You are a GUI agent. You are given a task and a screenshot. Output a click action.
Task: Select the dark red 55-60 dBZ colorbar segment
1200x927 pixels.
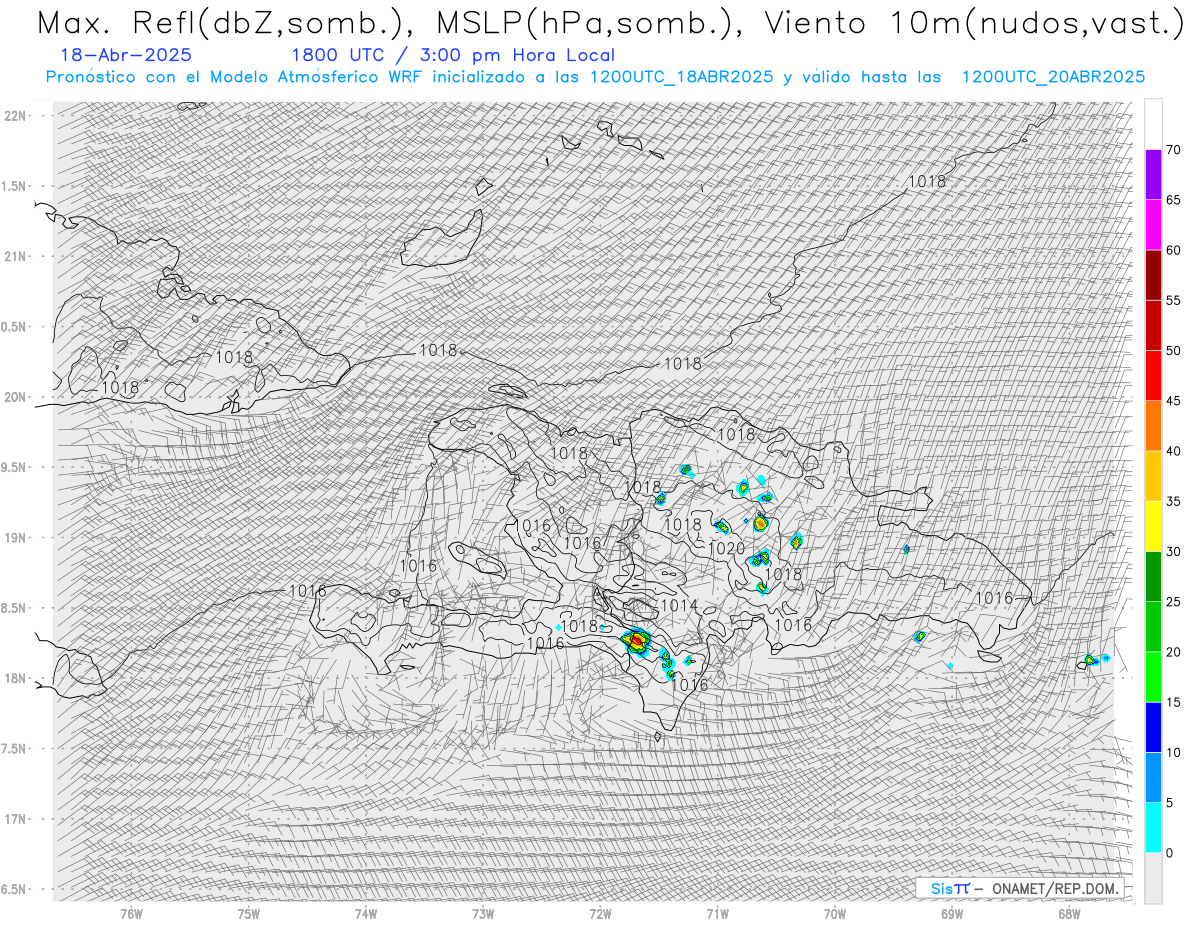[1153, 275]
